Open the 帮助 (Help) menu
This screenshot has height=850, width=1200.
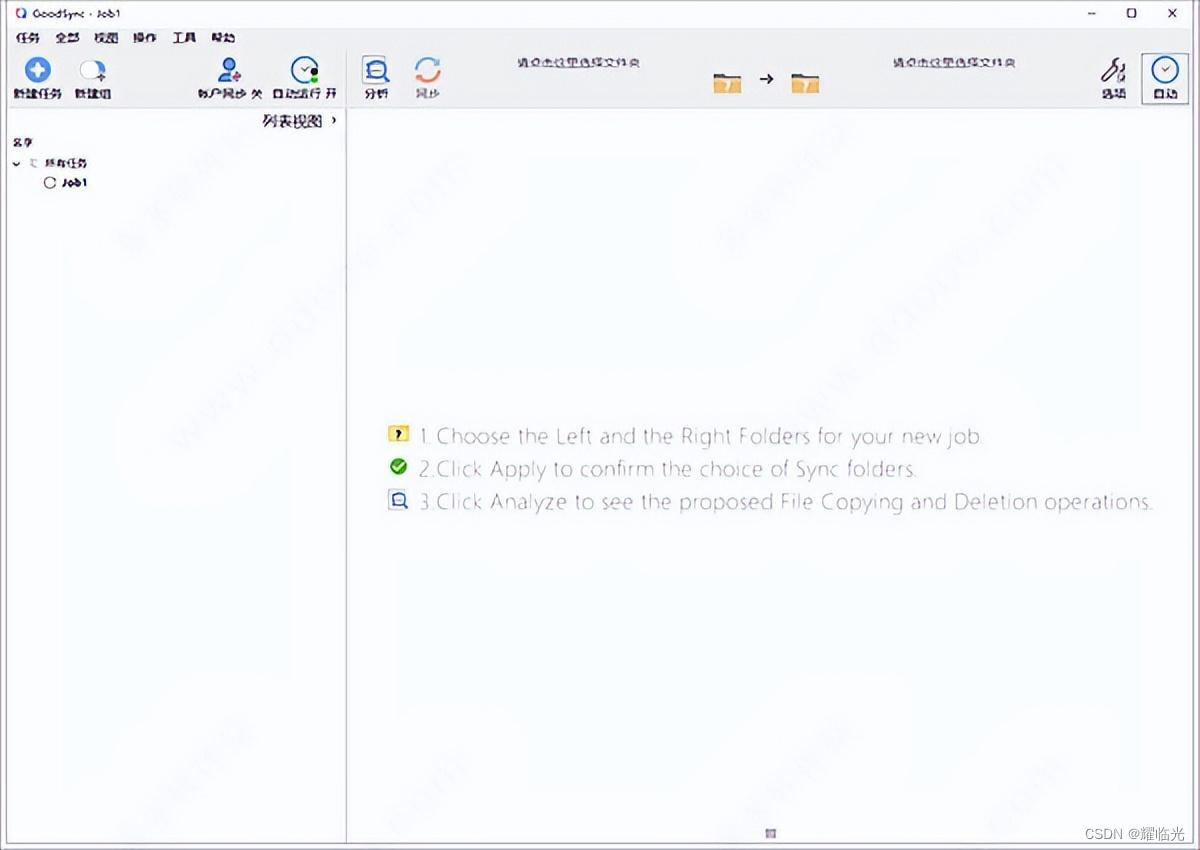click(x=223, y=38)
